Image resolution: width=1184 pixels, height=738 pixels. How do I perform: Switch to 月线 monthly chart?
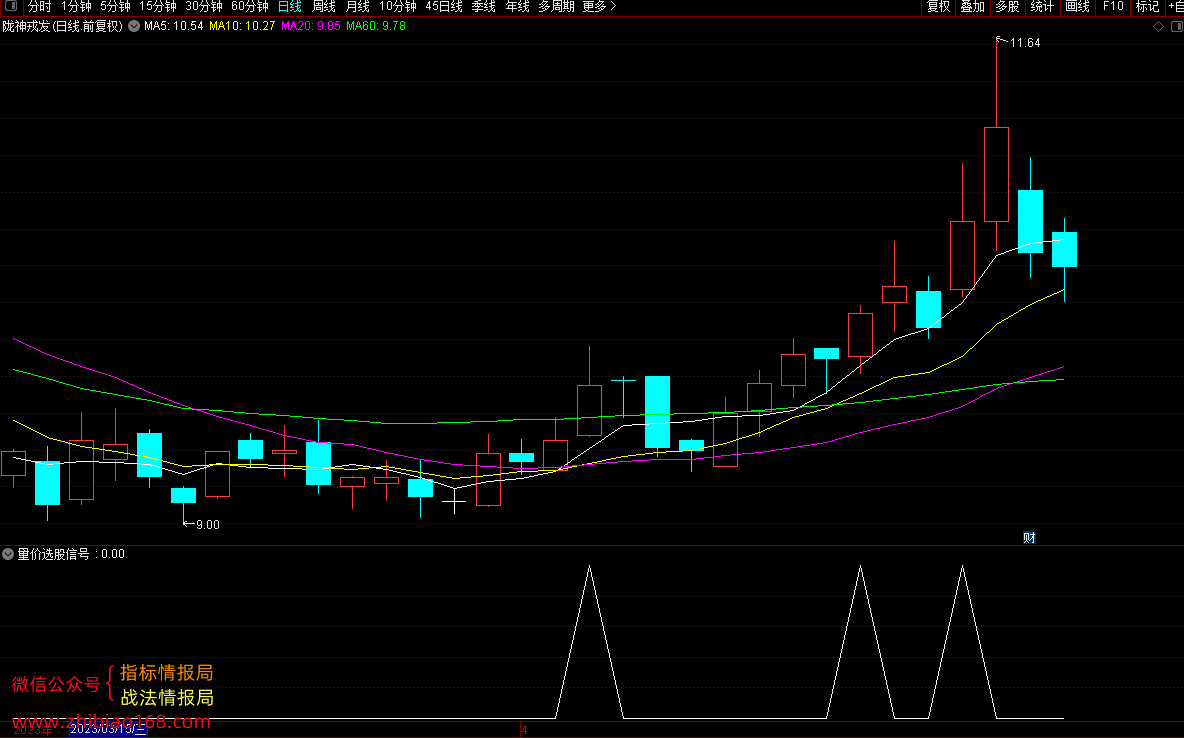click(357, 7)
